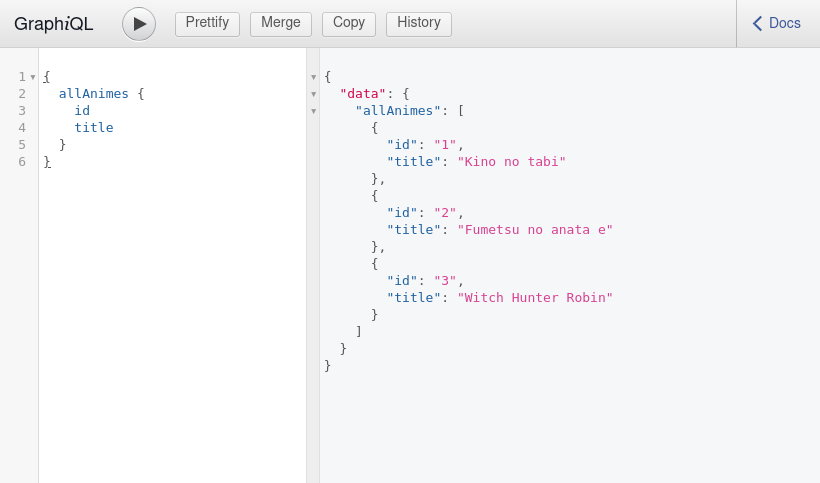This screenshot has width=820, height=483.
Task: Click line number 2 in the editor gutter
Action: (x=22, y=94)
